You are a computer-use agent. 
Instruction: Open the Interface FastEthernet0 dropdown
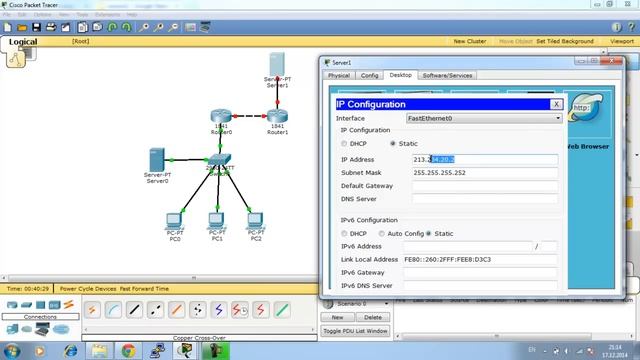point(484,118)
